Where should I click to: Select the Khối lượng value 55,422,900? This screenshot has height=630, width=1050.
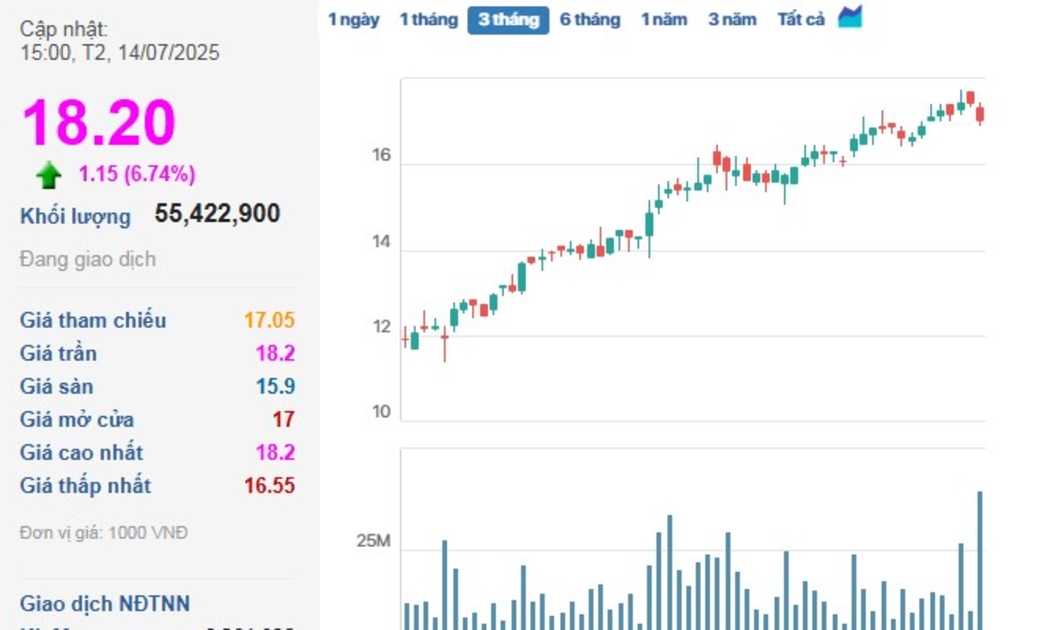(217, 214)
